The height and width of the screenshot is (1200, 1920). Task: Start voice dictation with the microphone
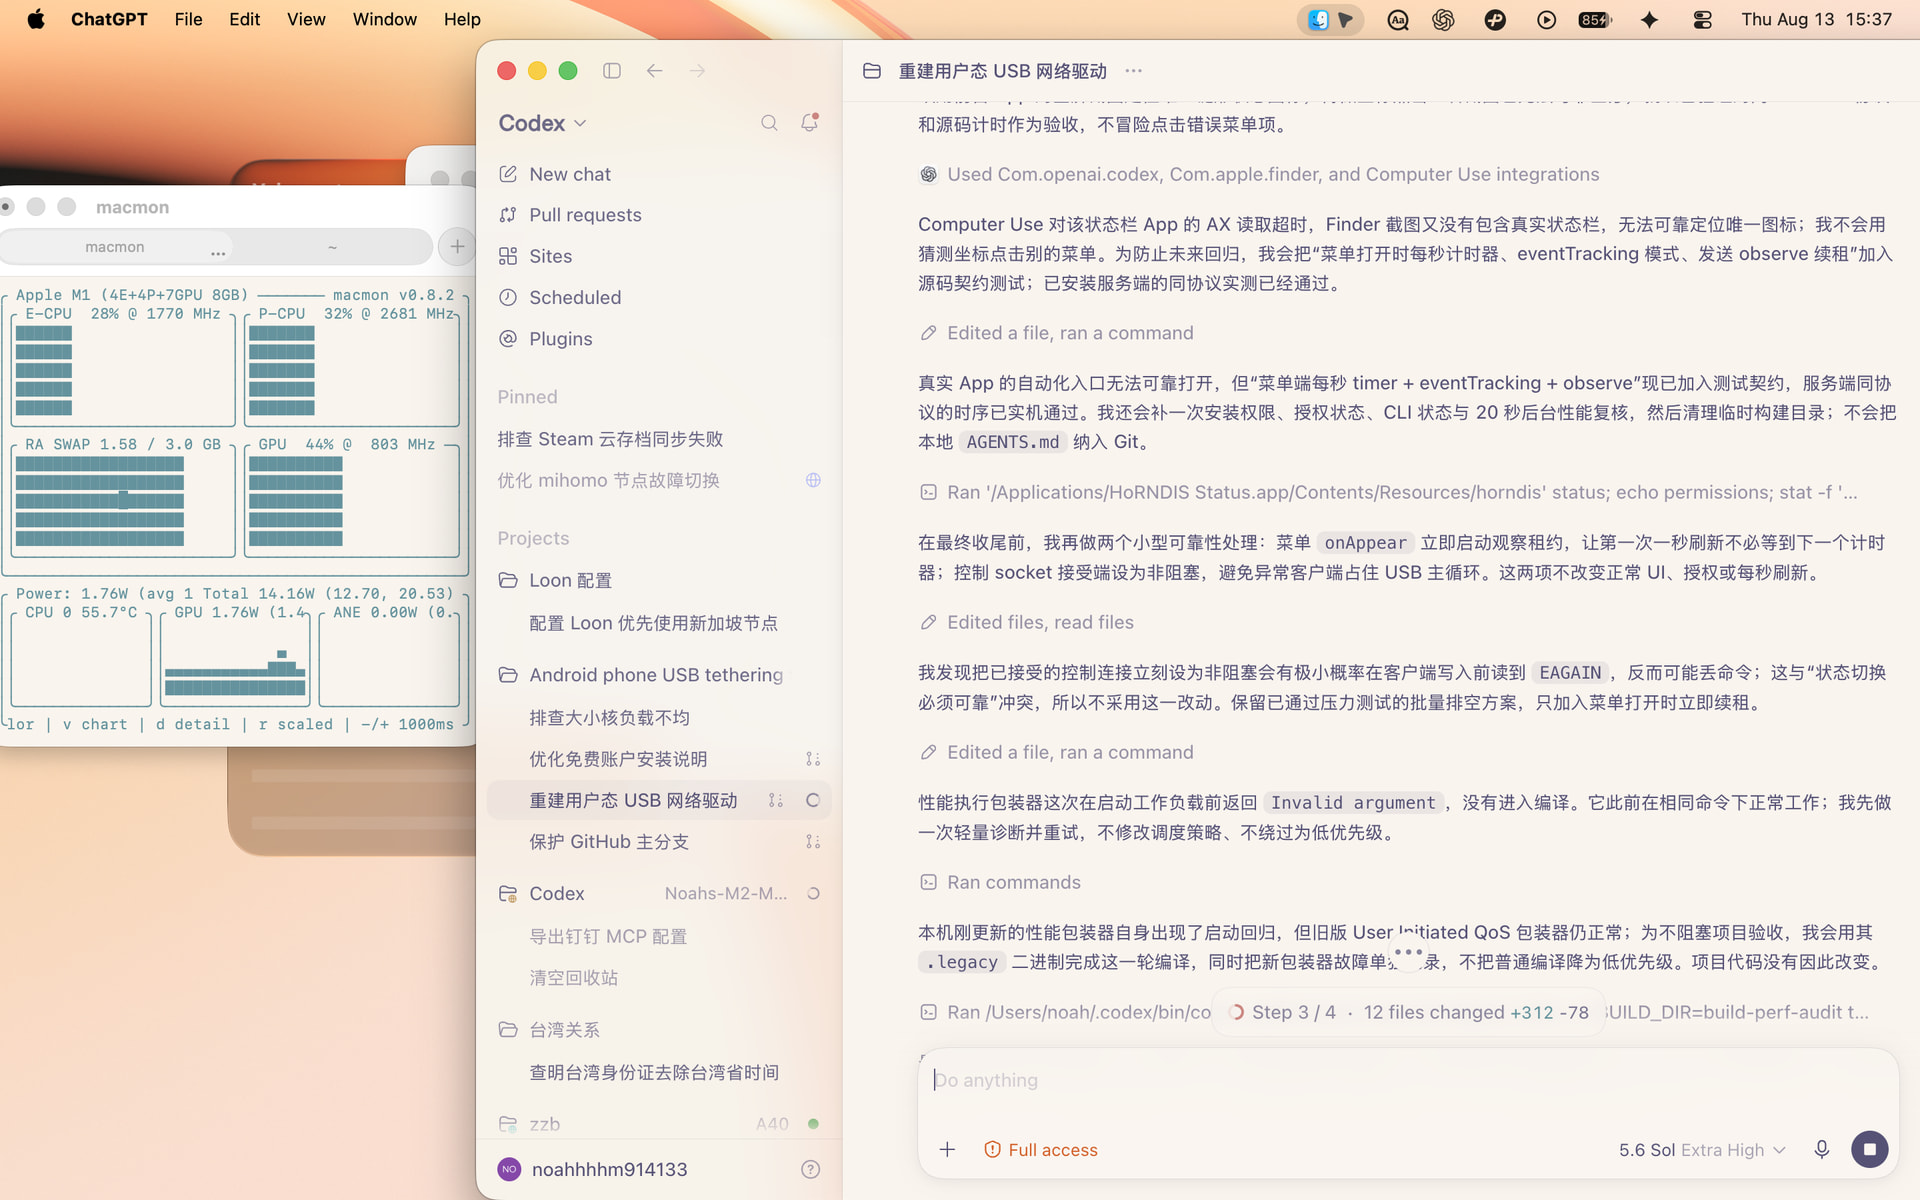pyautogui.click(x=1822, y=1150)
